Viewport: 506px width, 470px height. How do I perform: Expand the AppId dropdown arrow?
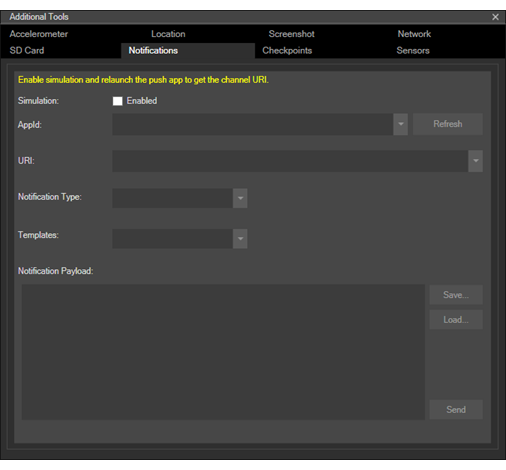tap(400, 124)
